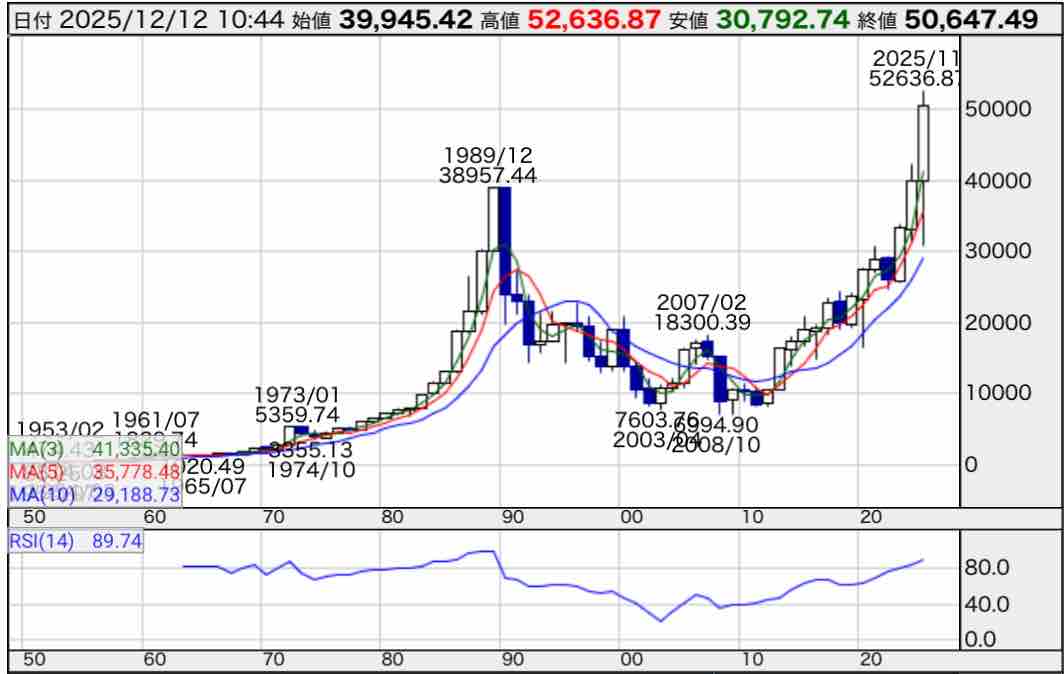The width and height of the screenshot is (1064, 674).
Task: Click the 1989/12 peak annotation 38957.44
Action: coord(488,175)
